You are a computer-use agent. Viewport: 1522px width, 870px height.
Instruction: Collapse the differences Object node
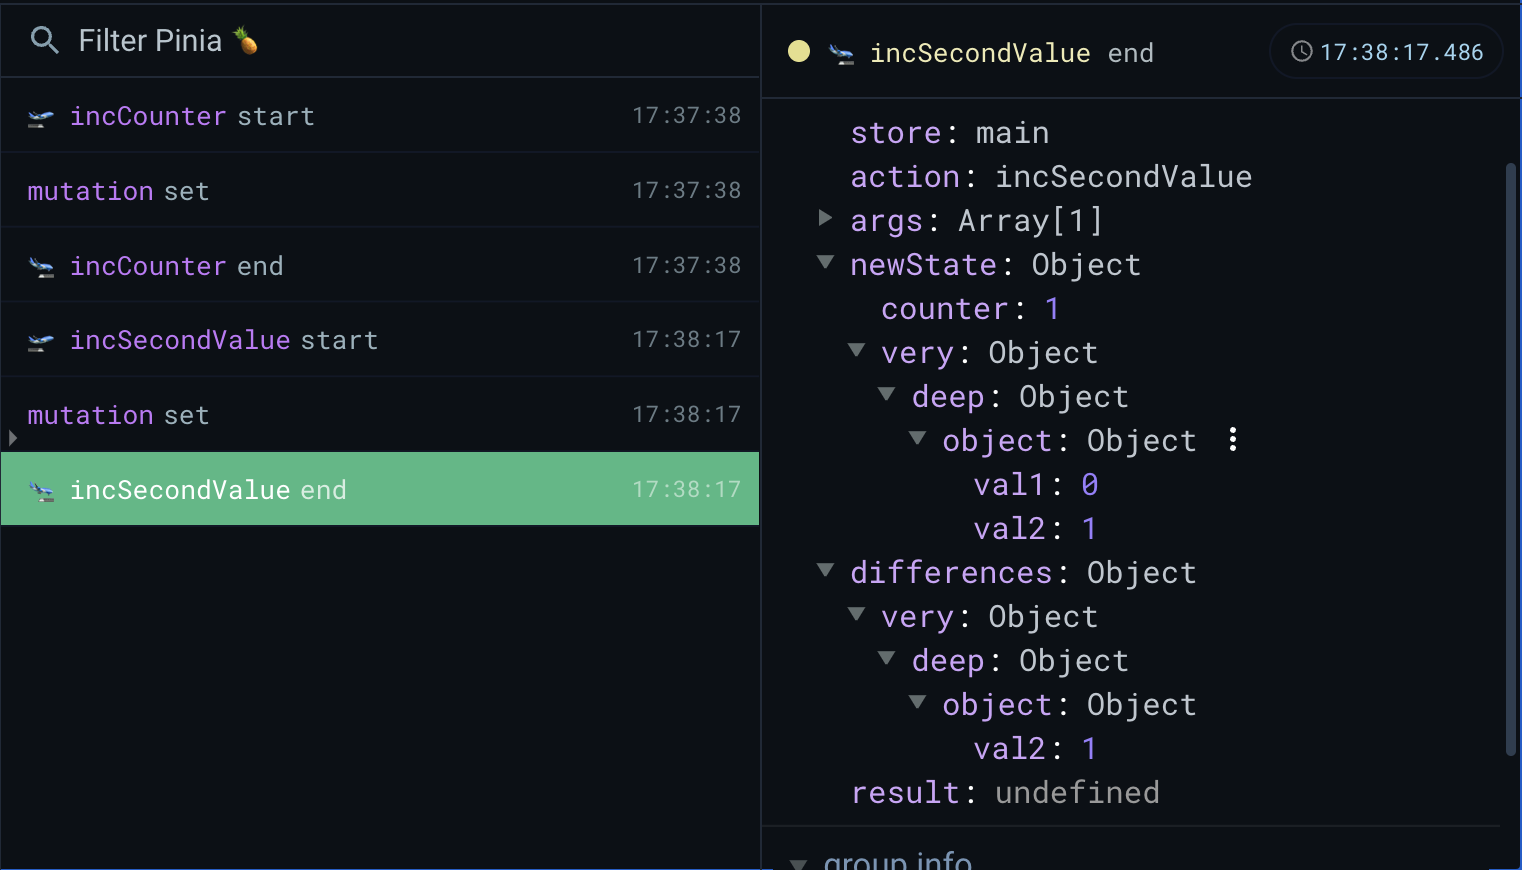(x=825, y=570)
